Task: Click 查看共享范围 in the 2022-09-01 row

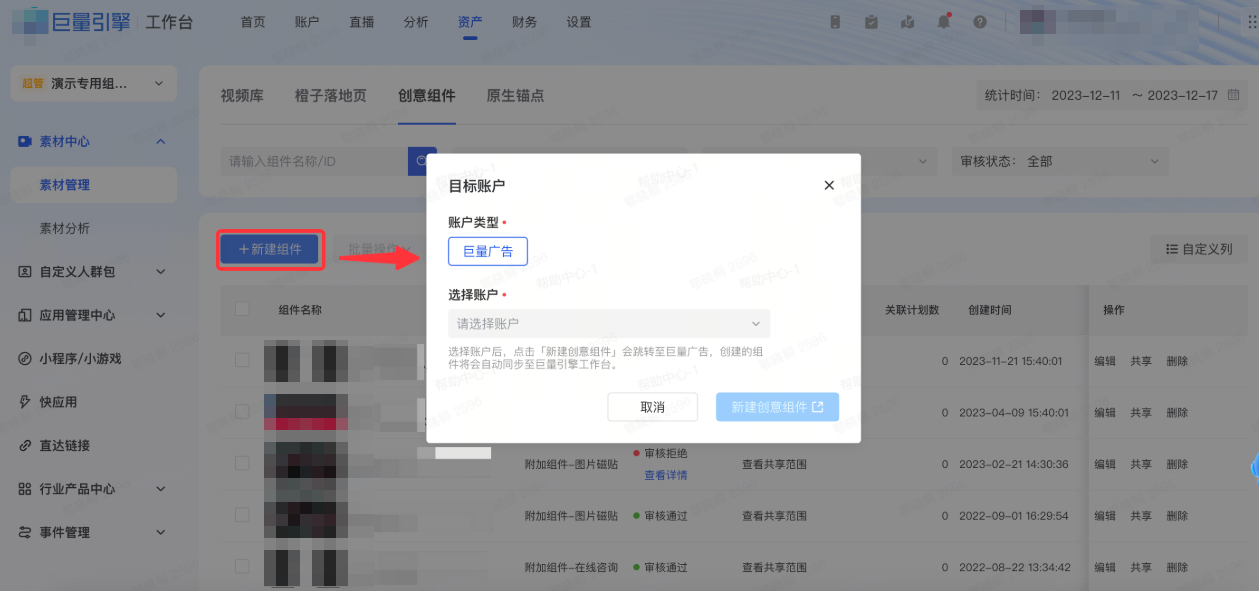Action: (x=774, y=516)
